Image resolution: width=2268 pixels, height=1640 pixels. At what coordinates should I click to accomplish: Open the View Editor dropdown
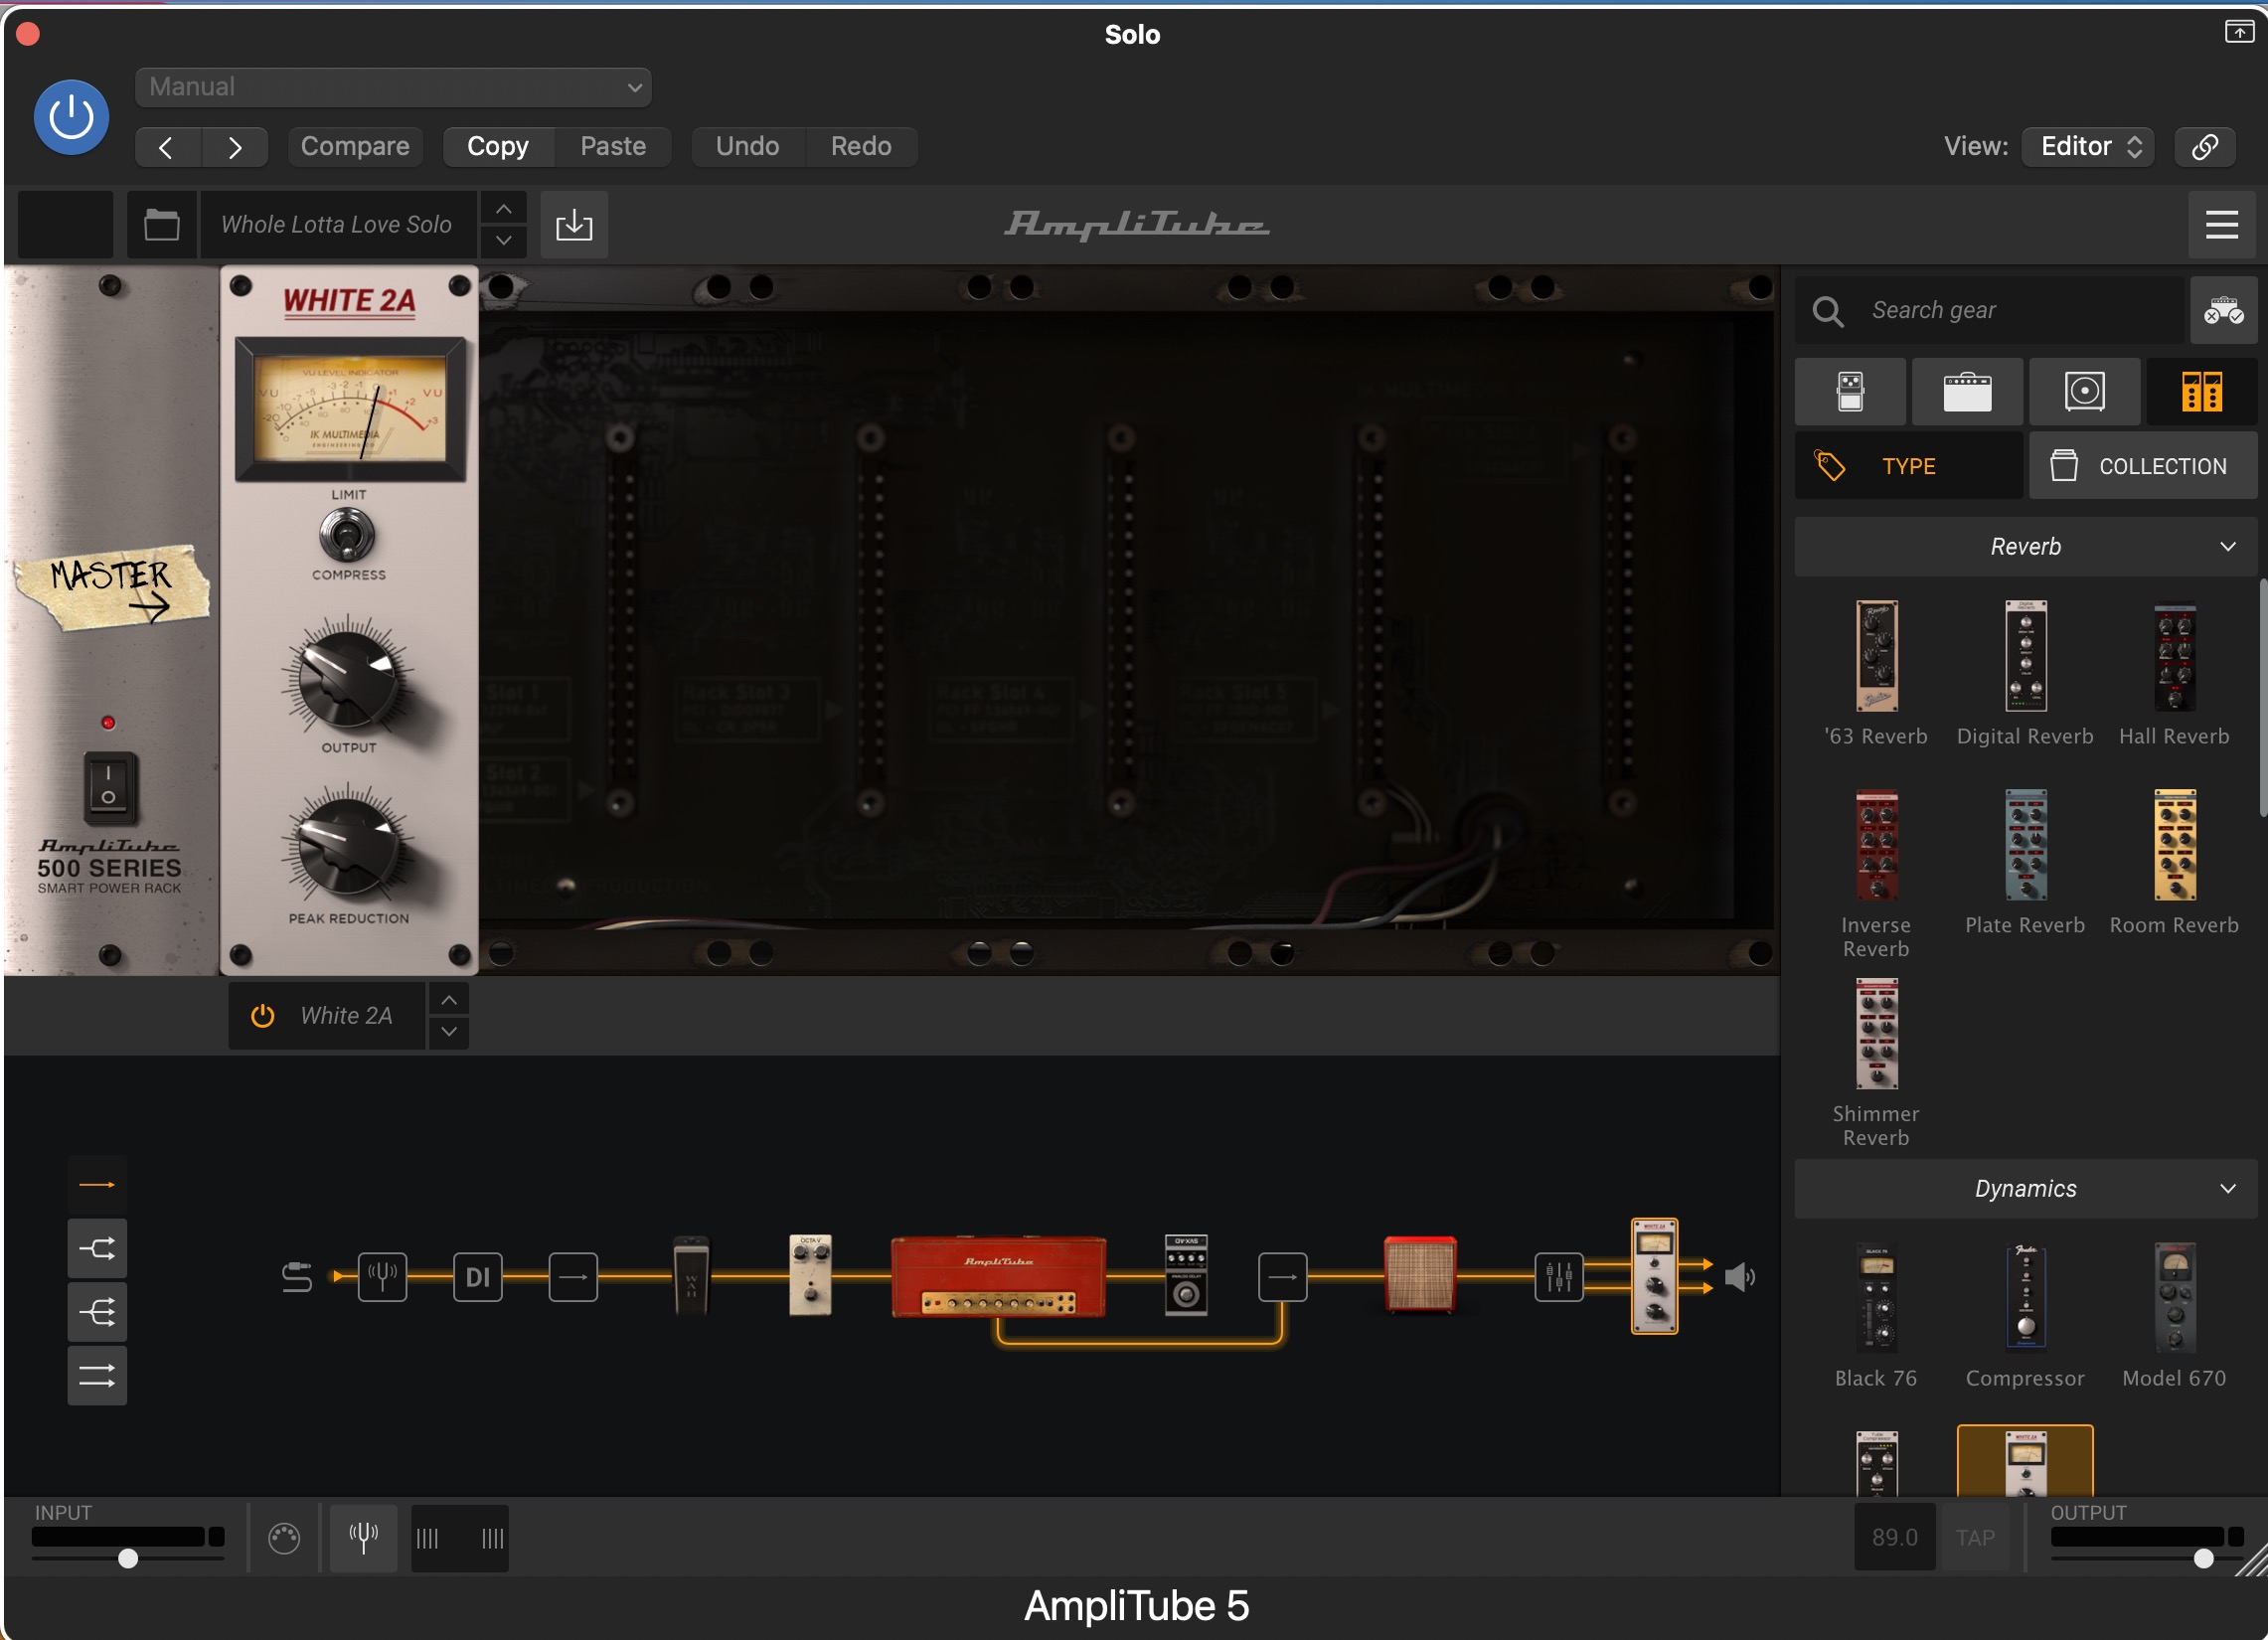pos(2087,147)
